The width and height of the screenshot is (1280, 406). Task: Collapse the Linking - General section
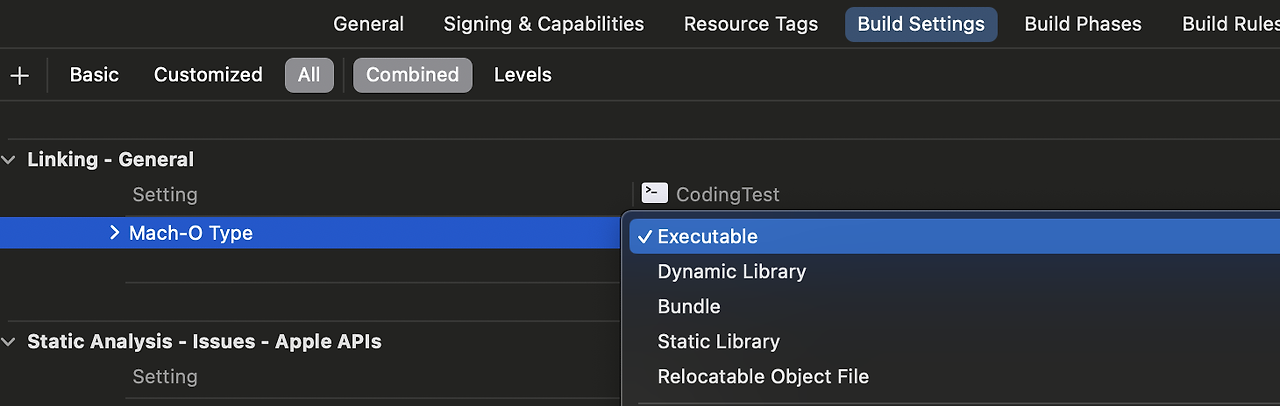coord(10,160)
